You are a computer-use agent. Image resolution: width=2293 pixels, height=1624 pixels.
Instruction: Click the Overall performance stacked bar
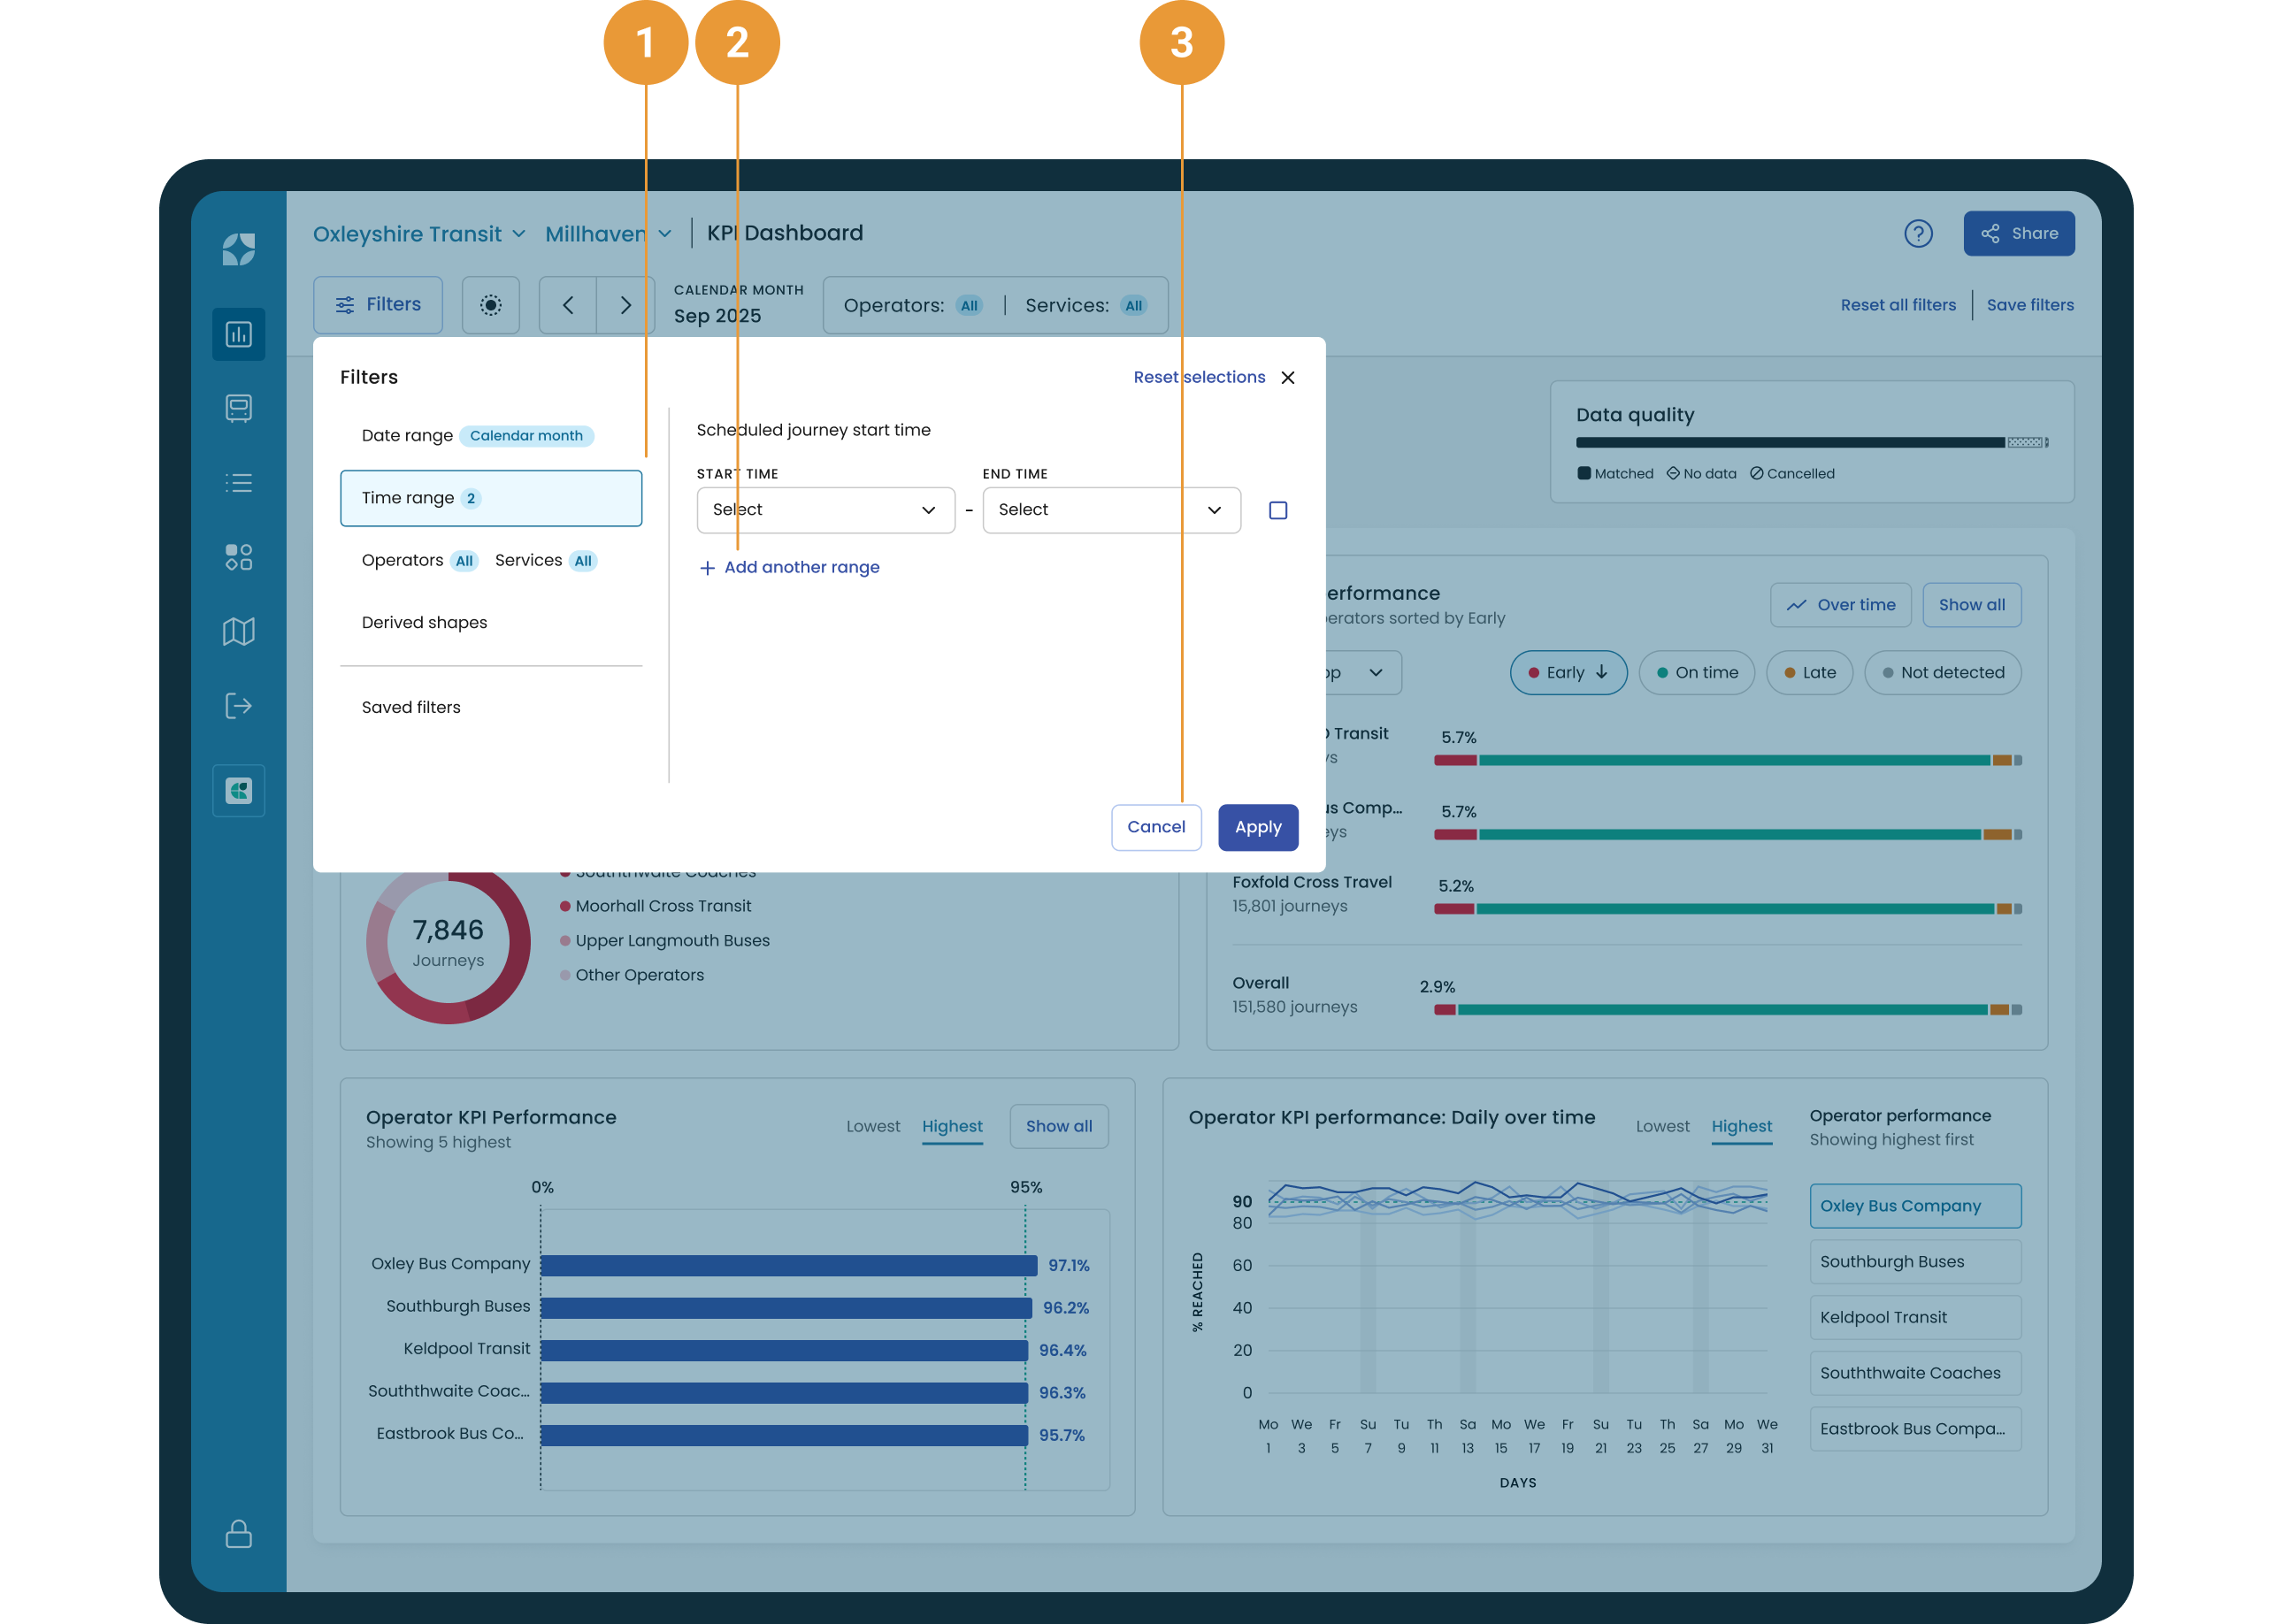(x=1727, y=1010)
